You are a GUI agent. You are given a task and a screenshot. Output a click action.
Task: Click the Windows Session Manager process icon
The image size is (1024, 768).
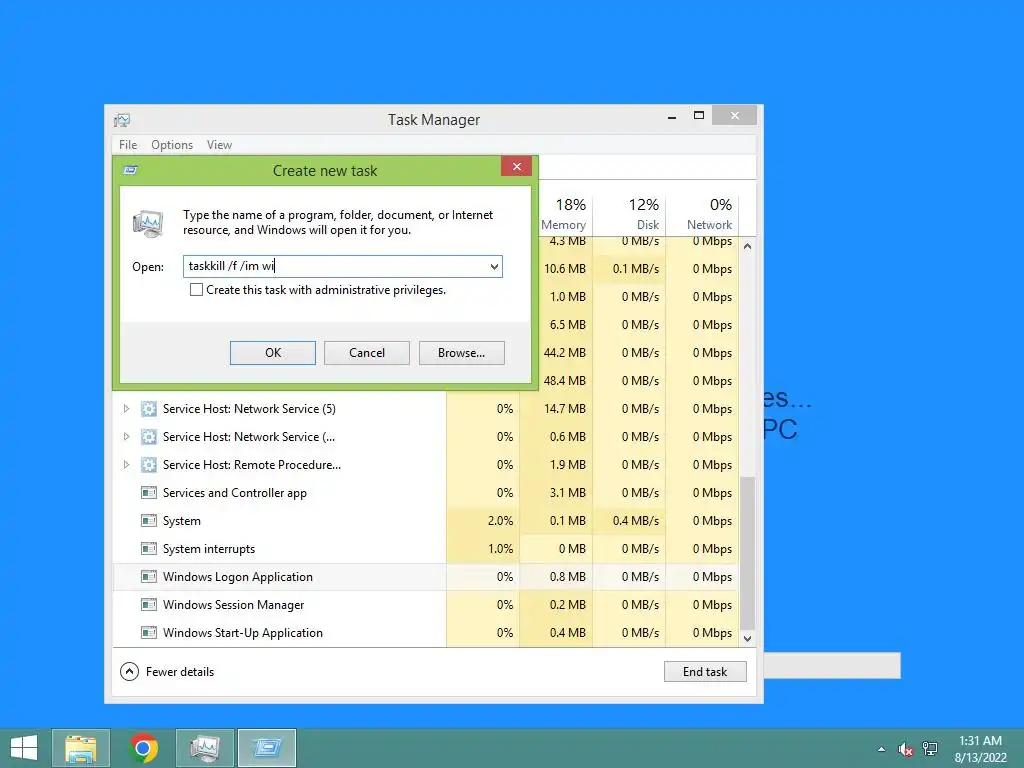149,605
